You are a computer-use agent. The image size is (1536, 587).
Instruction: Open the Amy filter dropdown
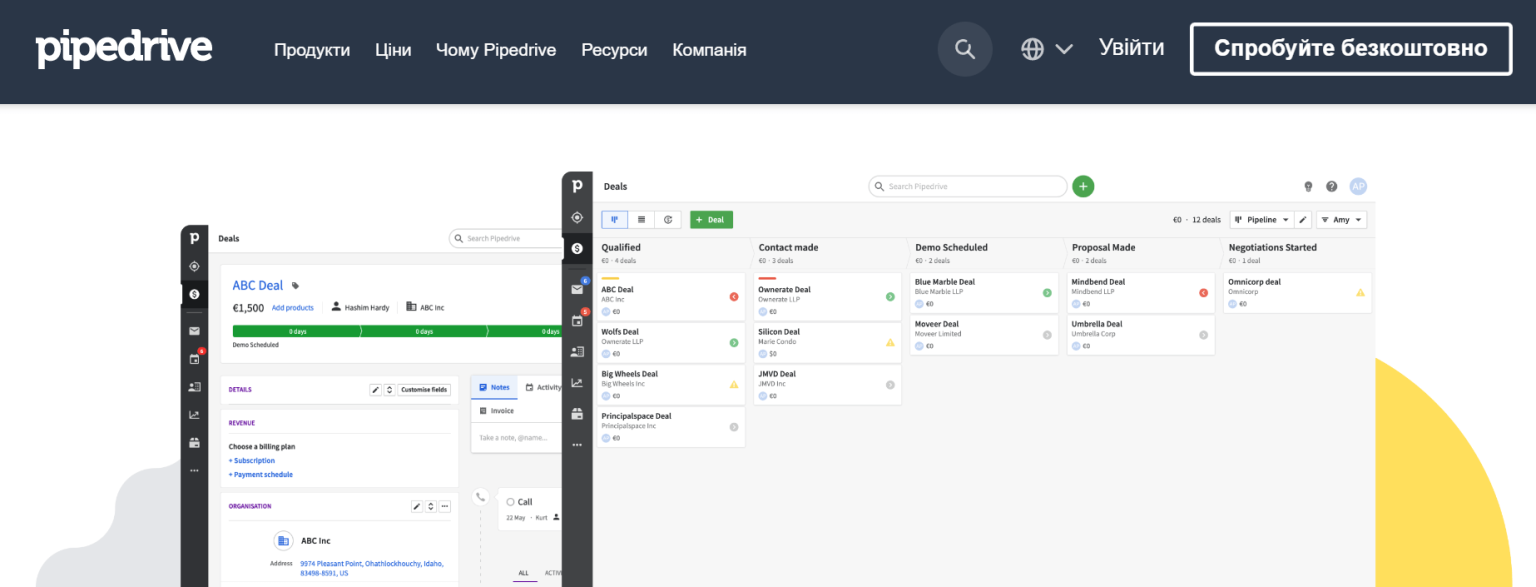(1341, 219)
